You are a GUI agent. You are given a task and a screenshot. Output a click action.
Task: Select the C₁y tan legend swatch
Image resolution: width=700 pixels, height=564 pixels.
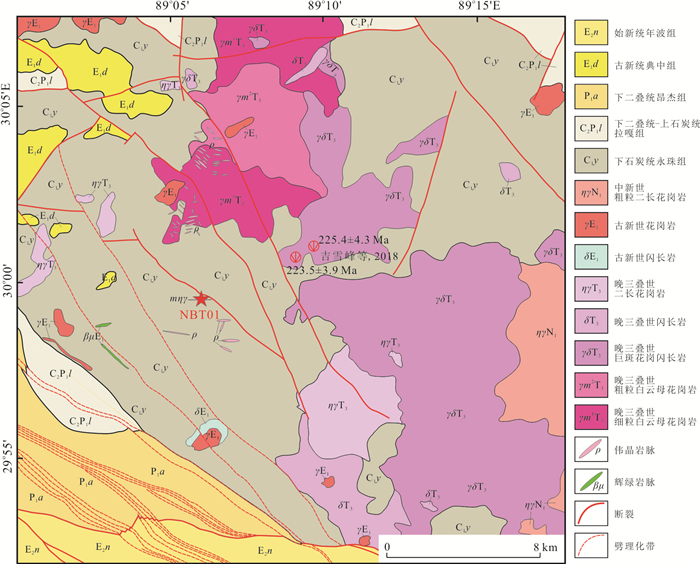pos(591,161)
